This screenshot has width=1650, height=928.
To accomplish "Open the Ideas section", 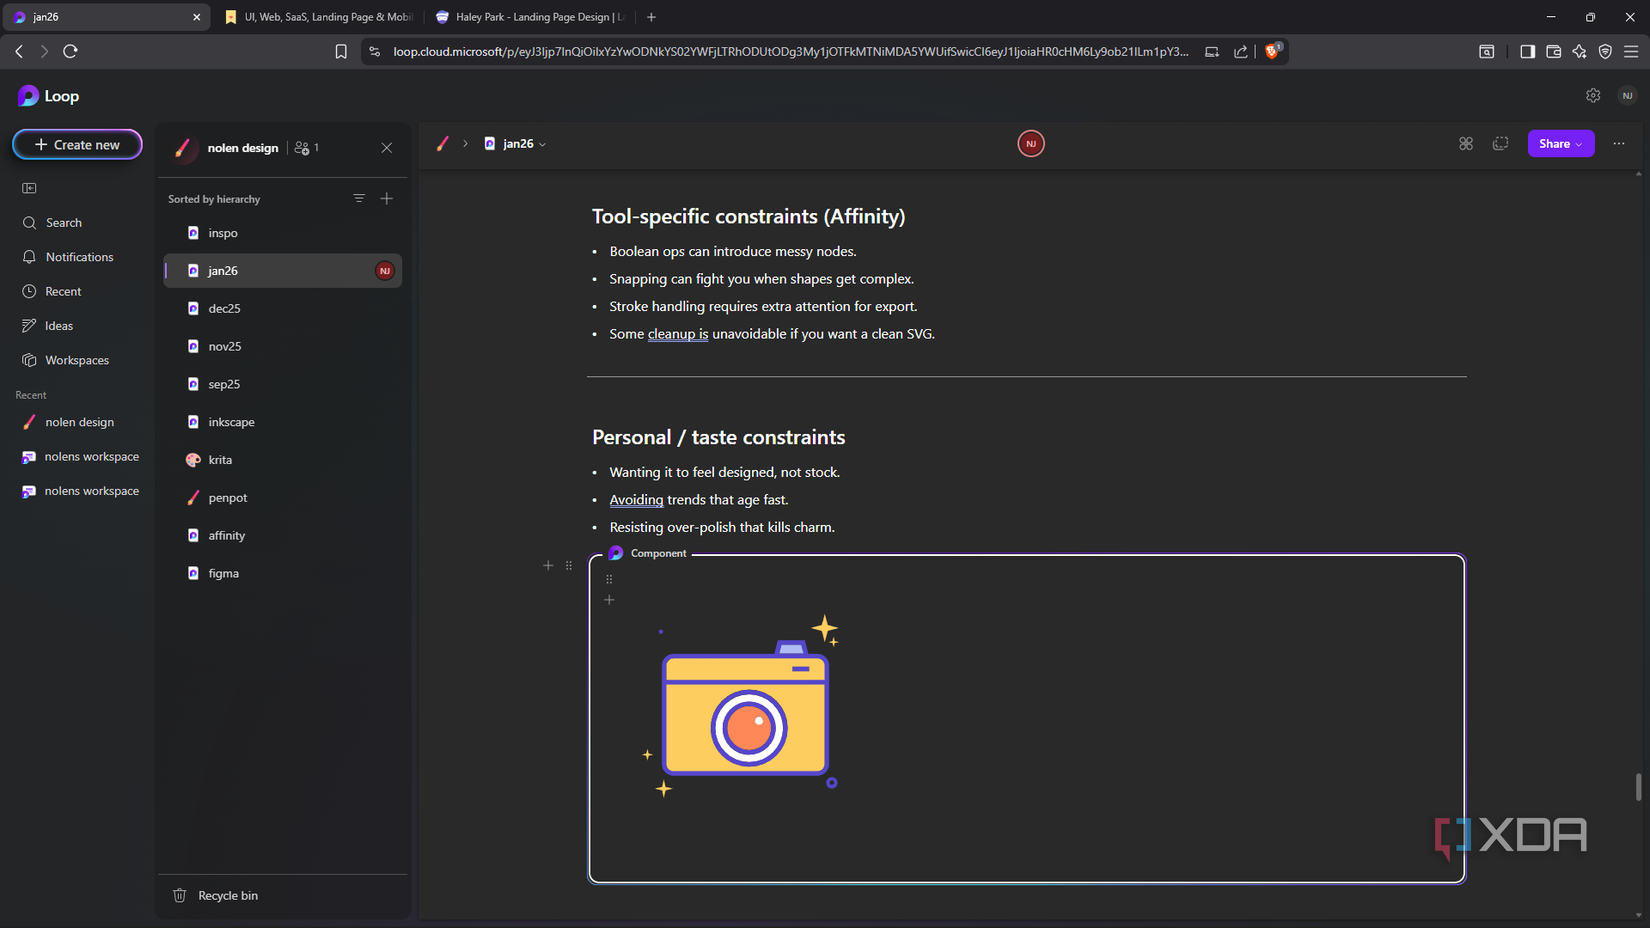I will 59,325.
